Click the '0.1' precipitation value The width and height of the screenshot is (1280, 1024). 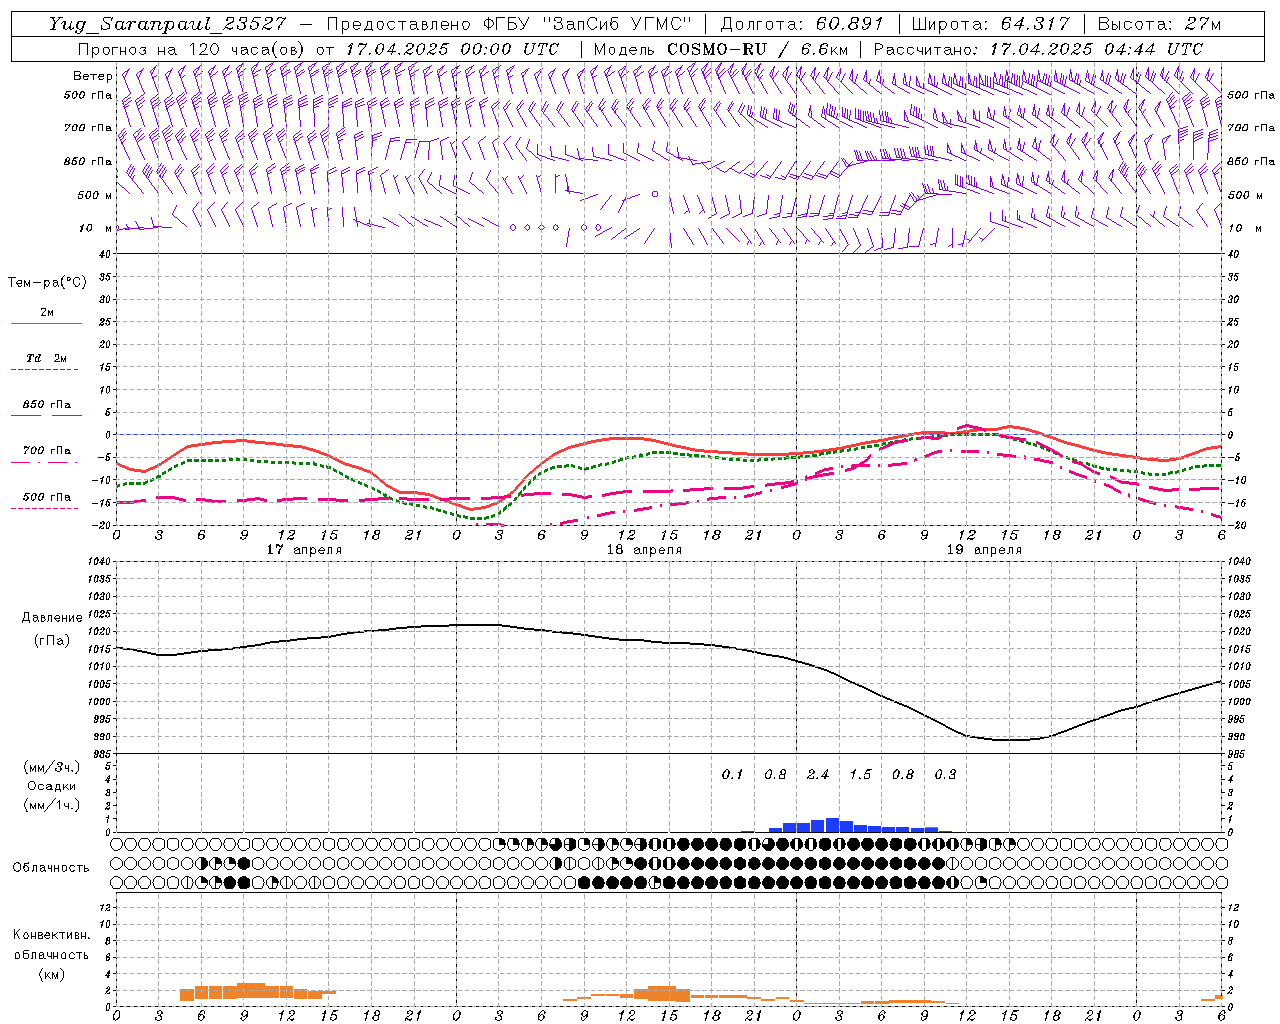(733, 774)
